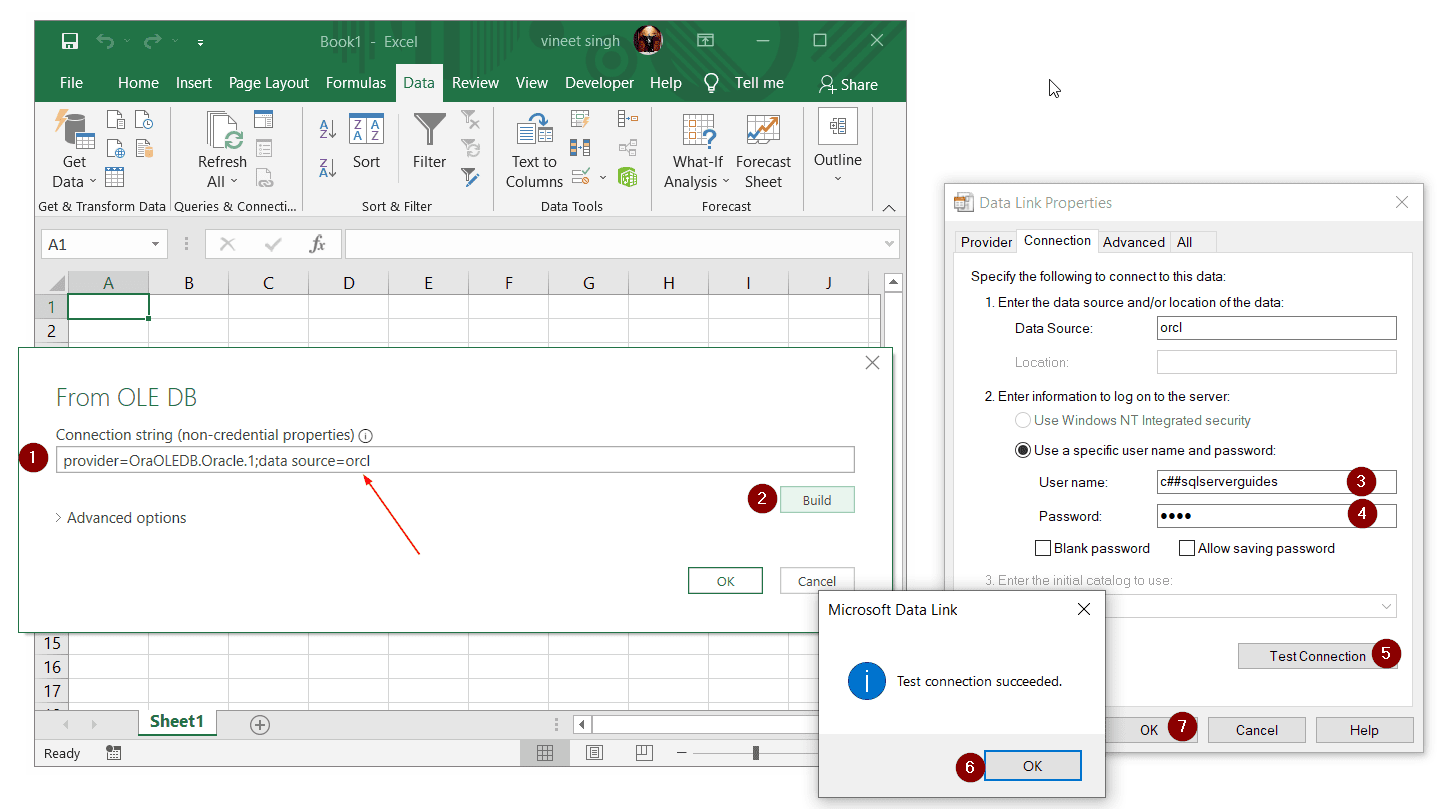Open the Remove Duplicates tool
Image resolution: width=1440 pixels, height=809 pixels.
(x=580, y=147)
